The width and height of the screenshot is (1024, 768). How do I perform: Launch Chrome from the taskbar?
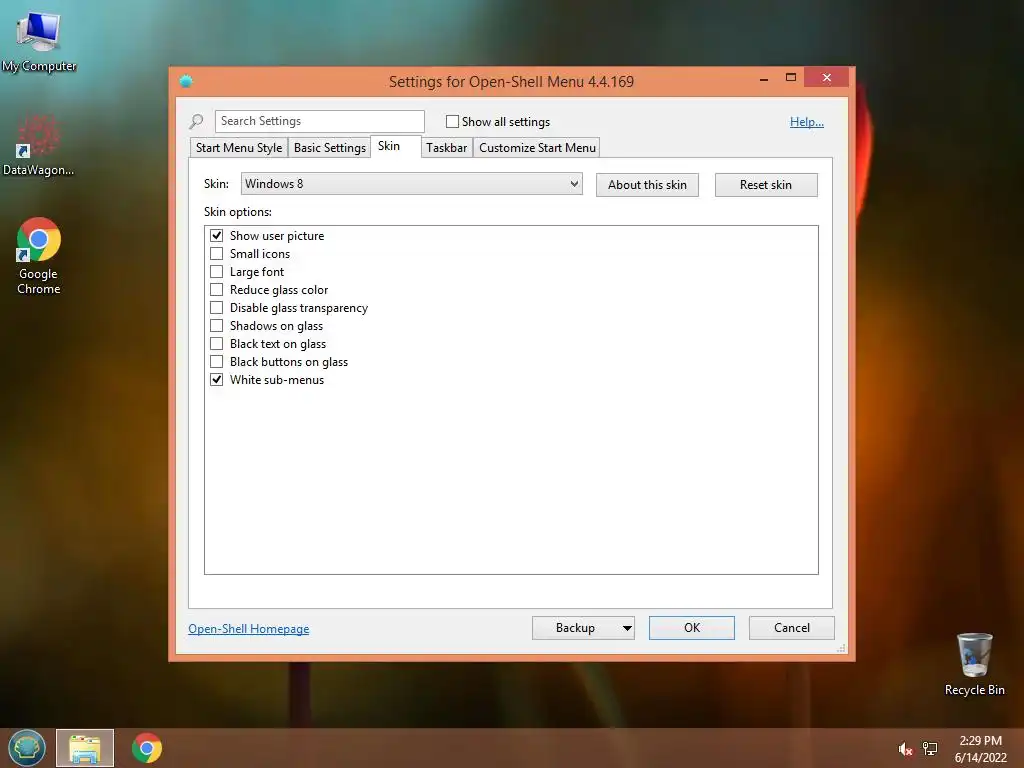(x=147, y=748)
